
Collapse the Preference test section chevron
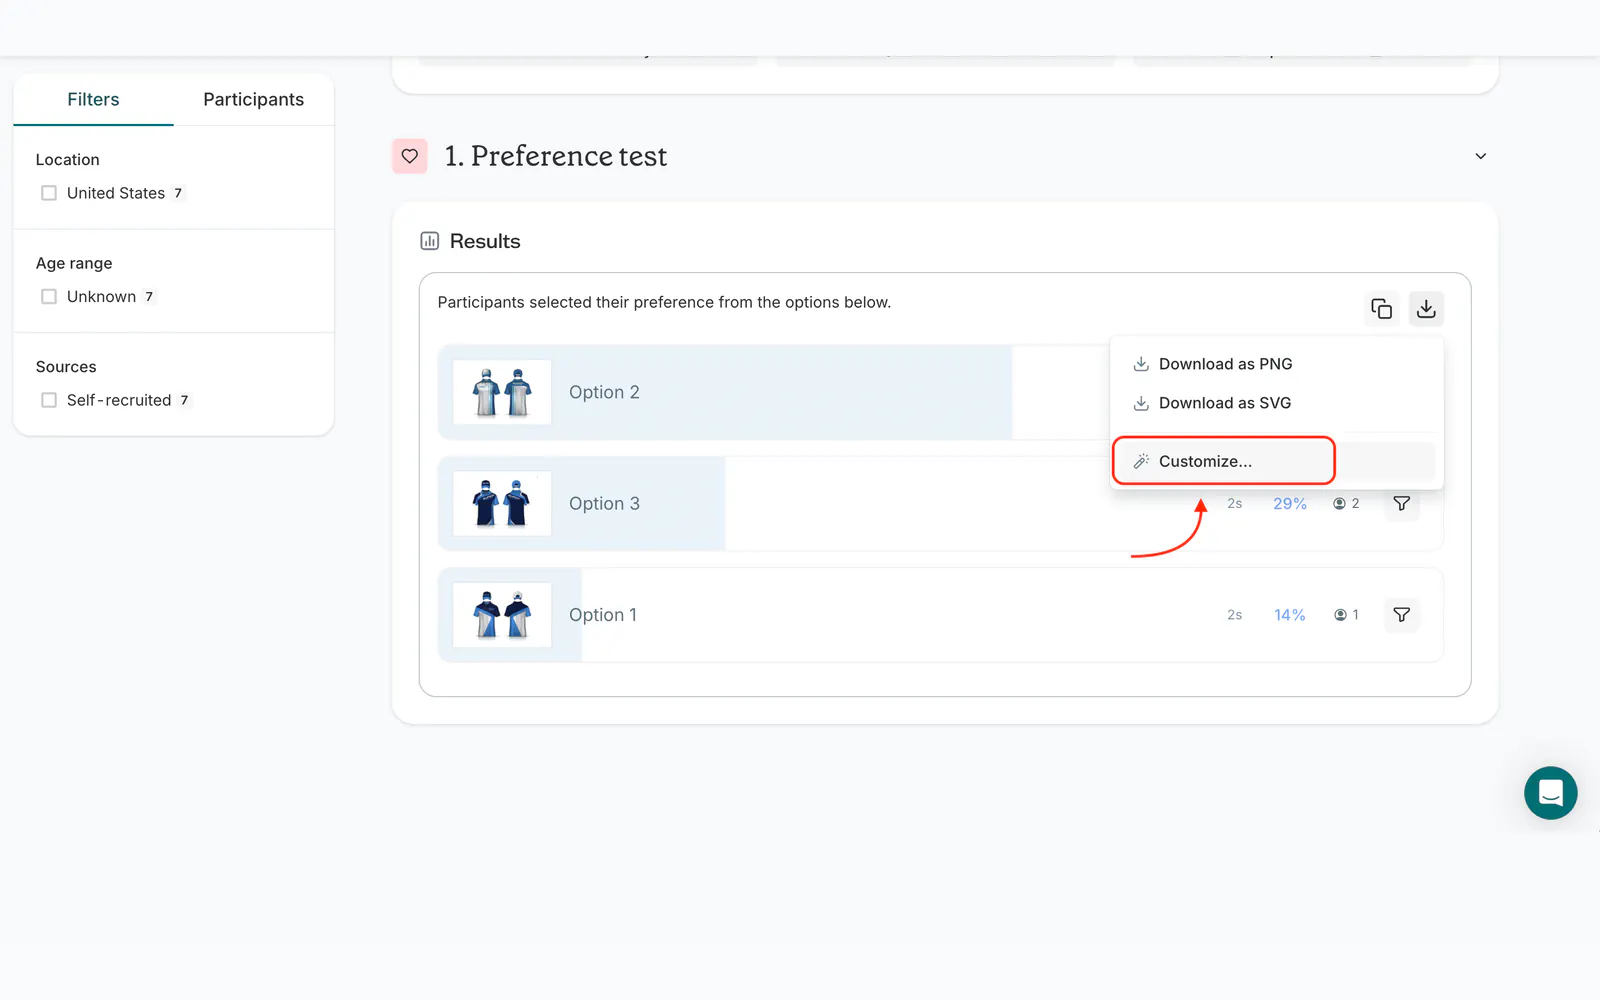coord(1481,156)
